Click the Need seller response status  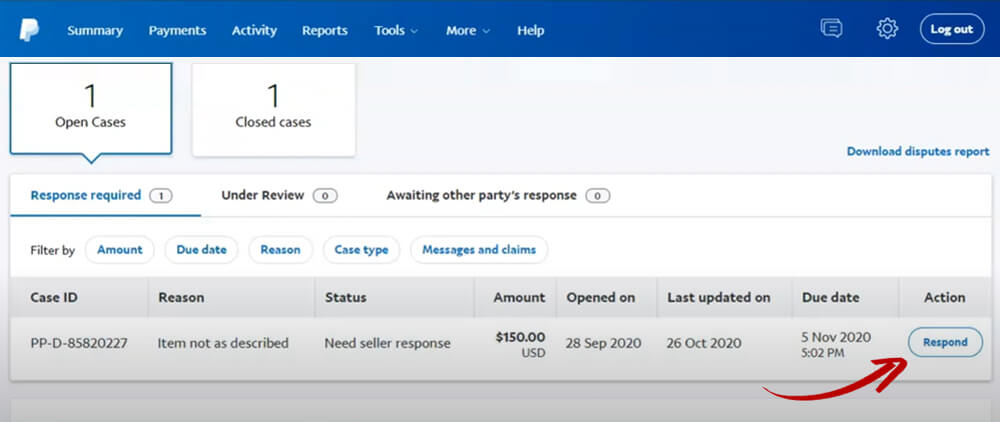pos(388,344)
